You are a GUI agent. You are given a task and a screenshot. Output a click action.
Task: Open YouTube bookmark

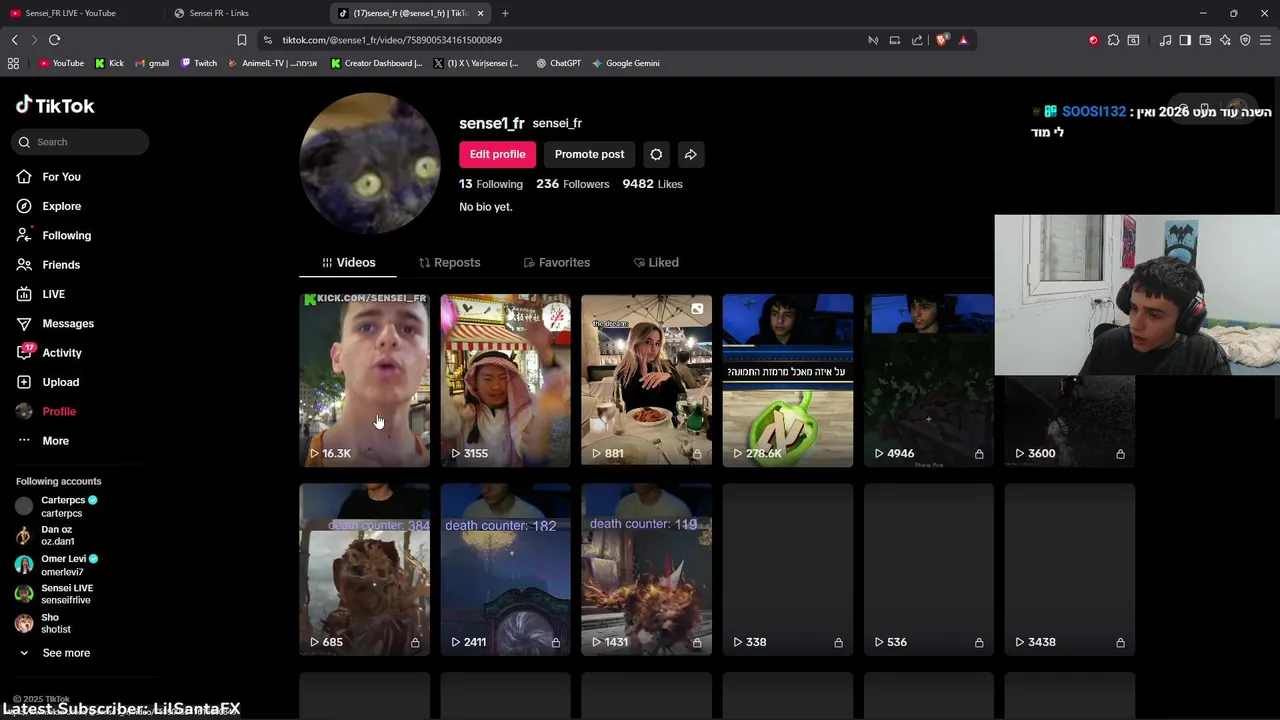pos(61,63)
